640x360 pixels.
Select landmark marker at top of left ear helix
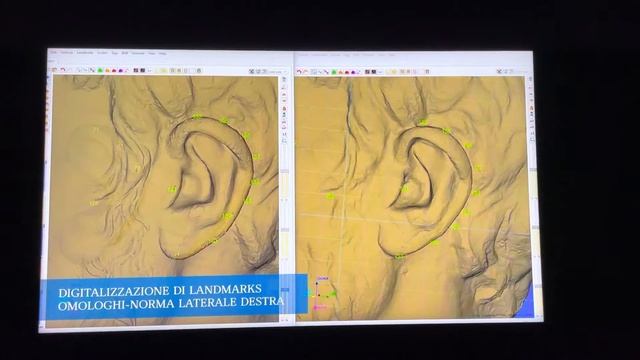coord(197,116)
